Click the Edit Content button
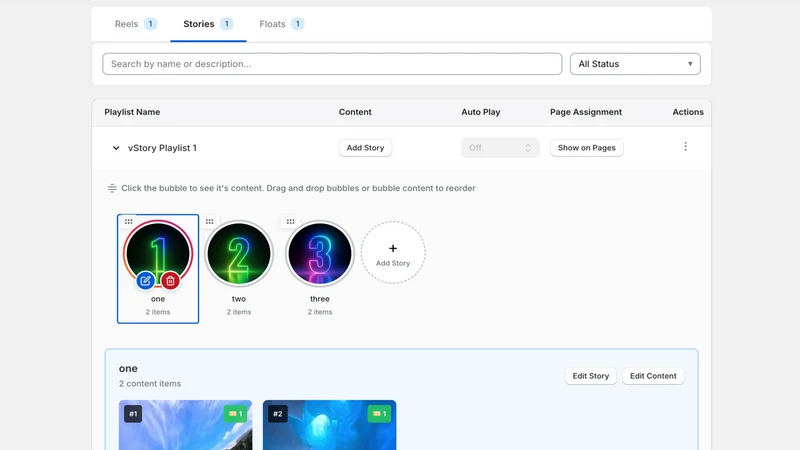This screenshot has height=450, width=800. (x=653, y=376)
